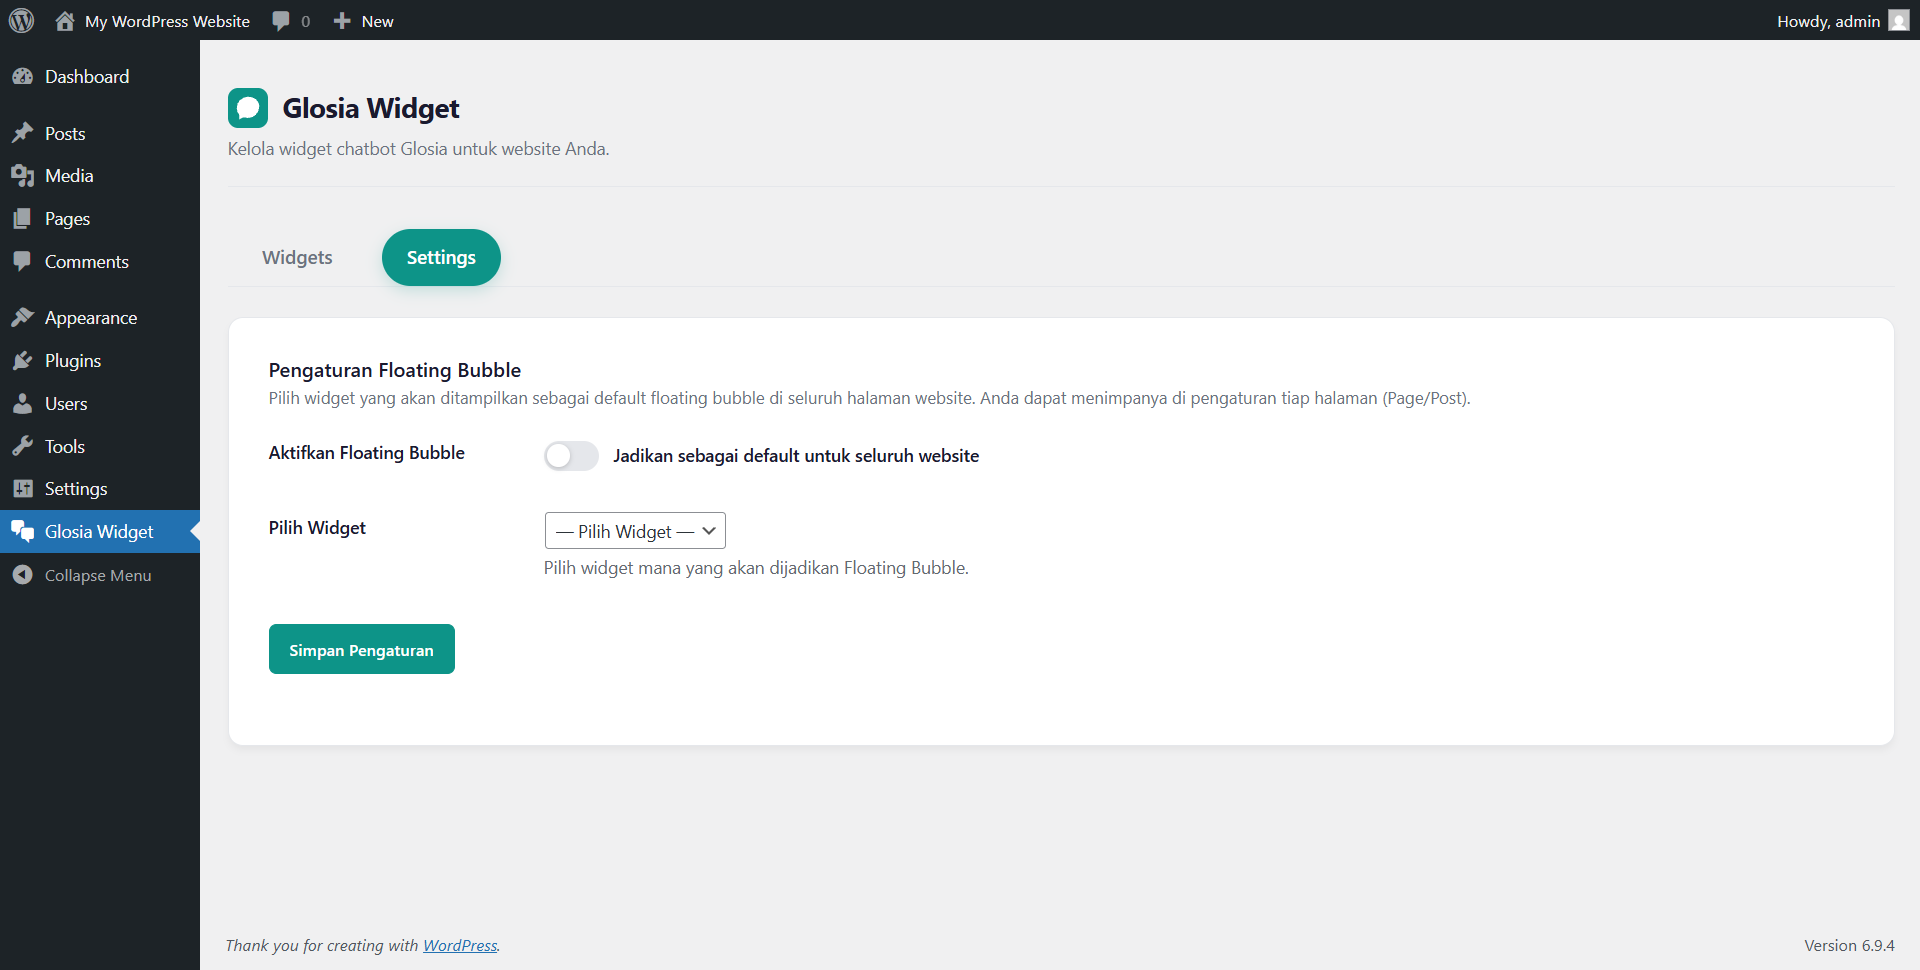The image size is (1920, 970).
Task: Open the Pages menu item
Action: tap(100, 219)
